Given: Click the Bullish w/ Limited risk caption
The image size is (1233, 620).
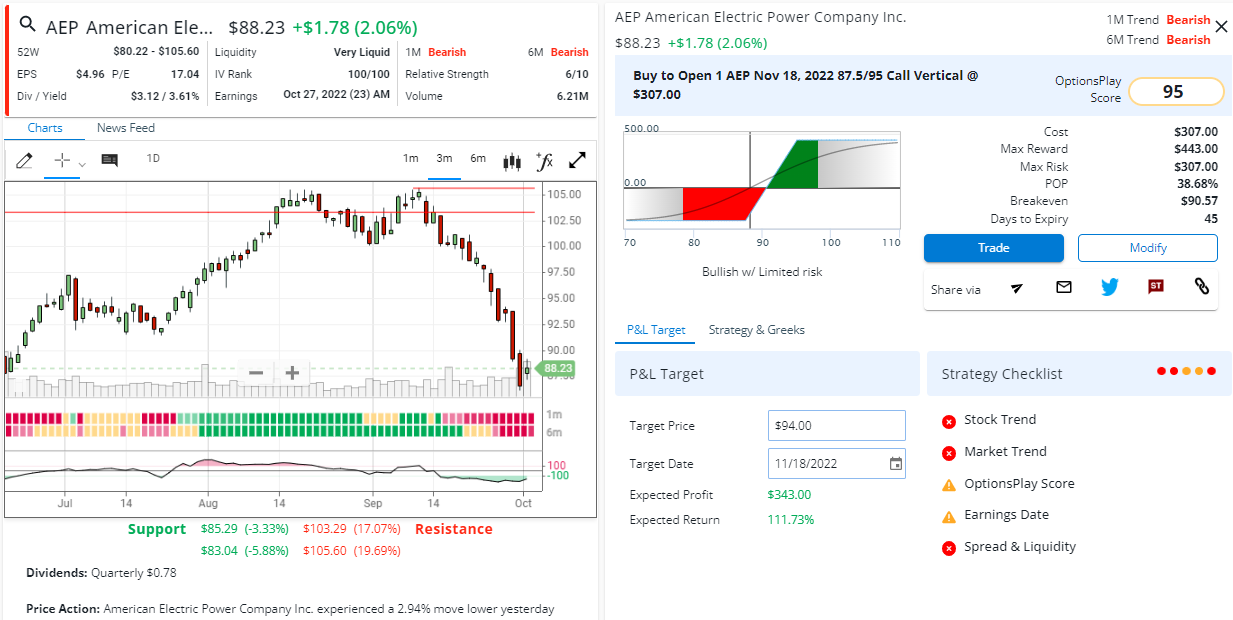Looking at the screenshot, I should point(762,272).
